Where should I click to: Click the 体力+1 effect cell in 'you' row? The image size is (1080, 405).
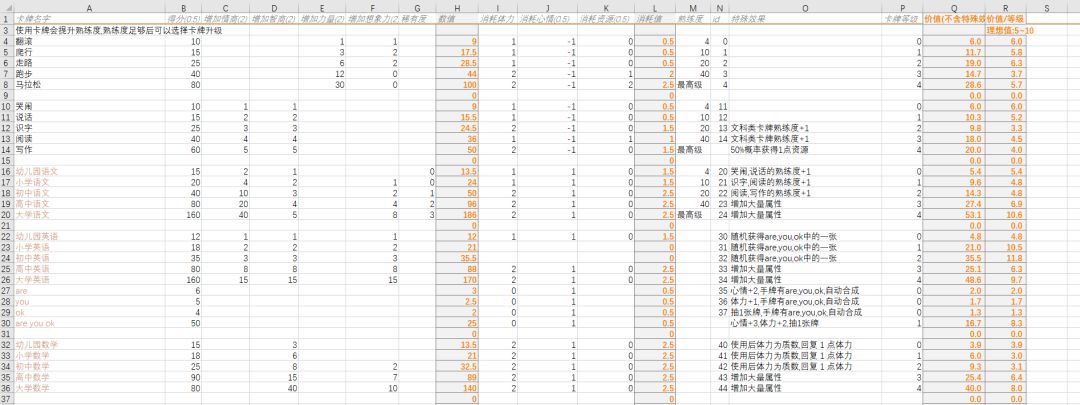pyautogui.click(x=805, y=301)
